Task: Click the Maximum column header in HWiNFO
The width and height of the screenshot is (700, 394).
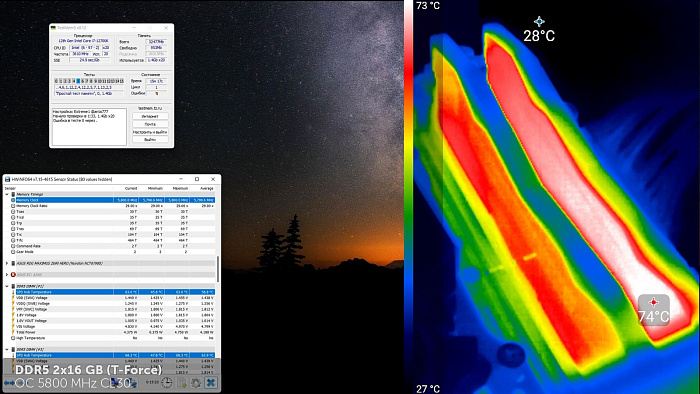Action: pyautogui.click(x=180, y=188)
